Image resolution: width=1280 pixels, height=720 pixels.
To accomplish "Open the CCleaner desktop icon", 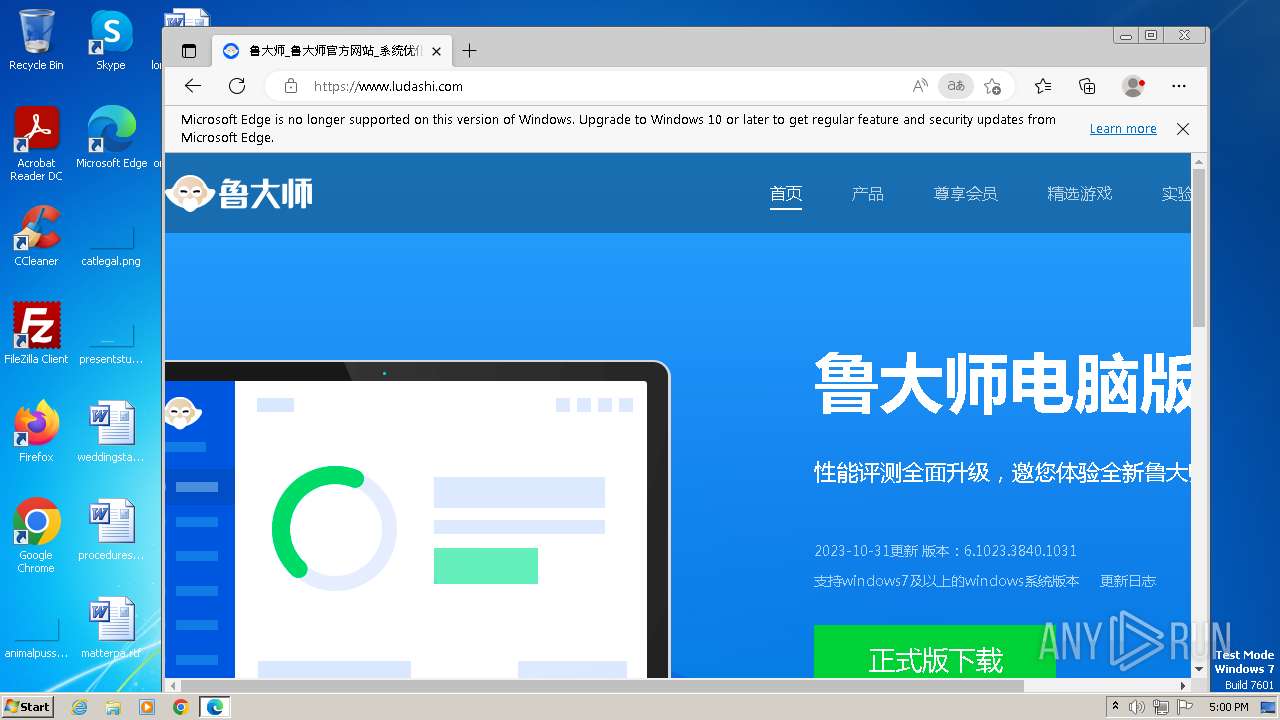I will tap(36, 236).
